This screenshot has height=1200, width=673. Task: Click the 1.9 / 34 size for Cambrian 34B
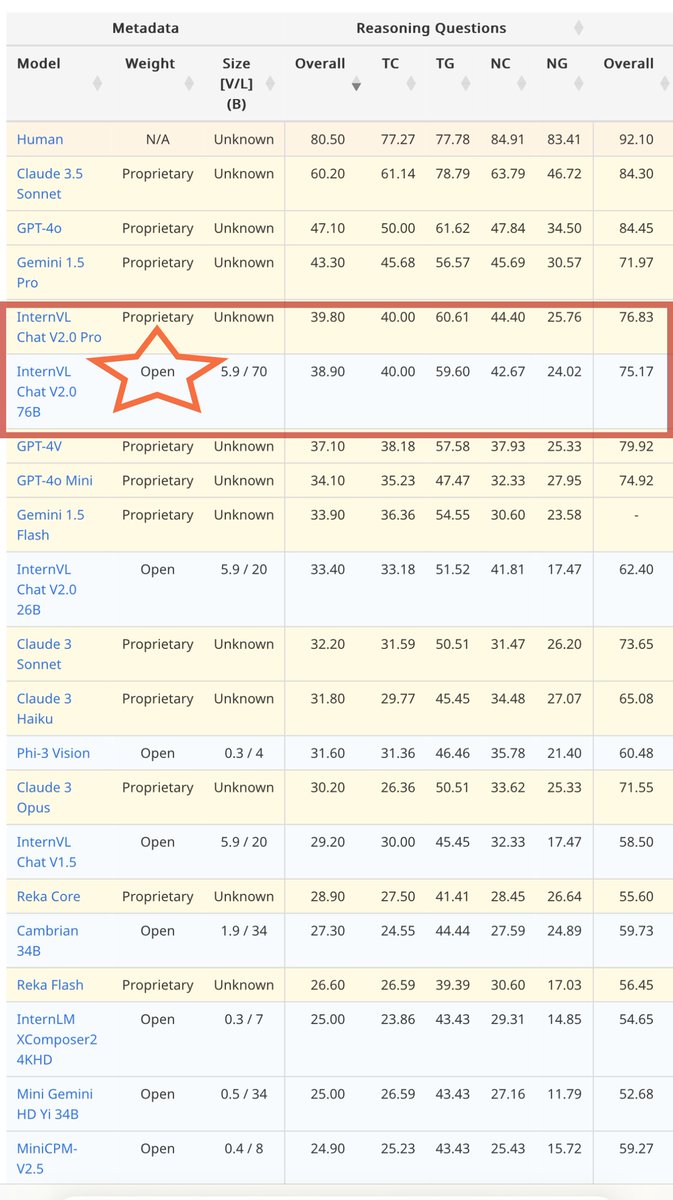(244, 930)
